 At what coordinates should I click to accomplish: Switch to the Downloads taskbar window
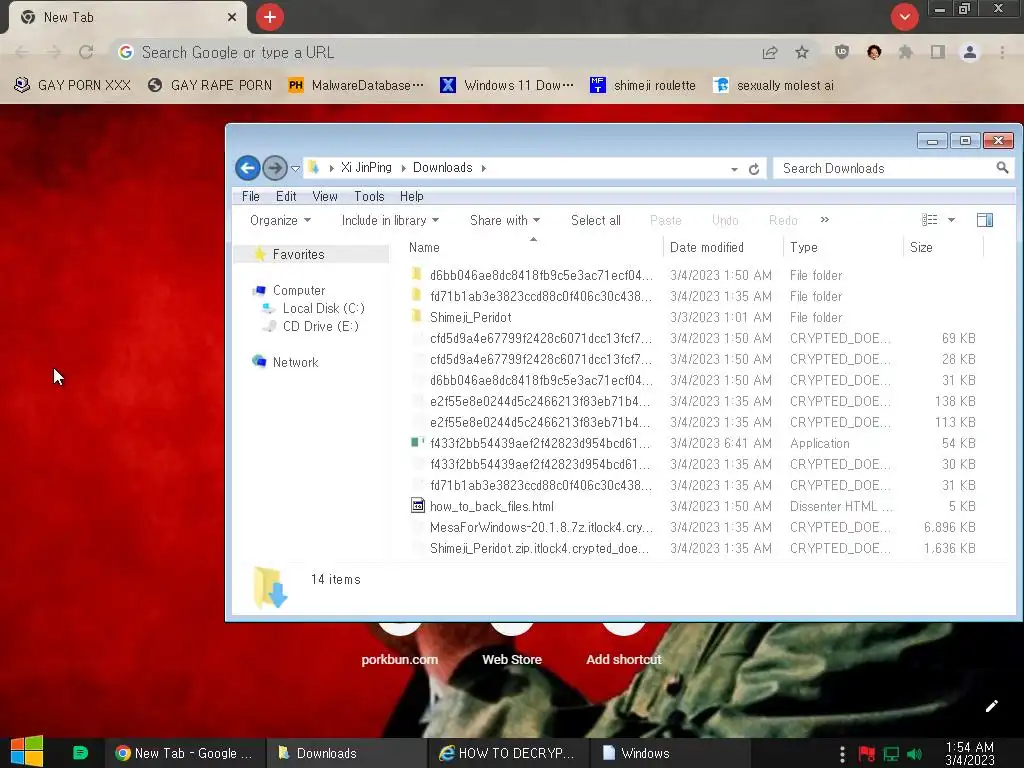(x=346, y=753)
